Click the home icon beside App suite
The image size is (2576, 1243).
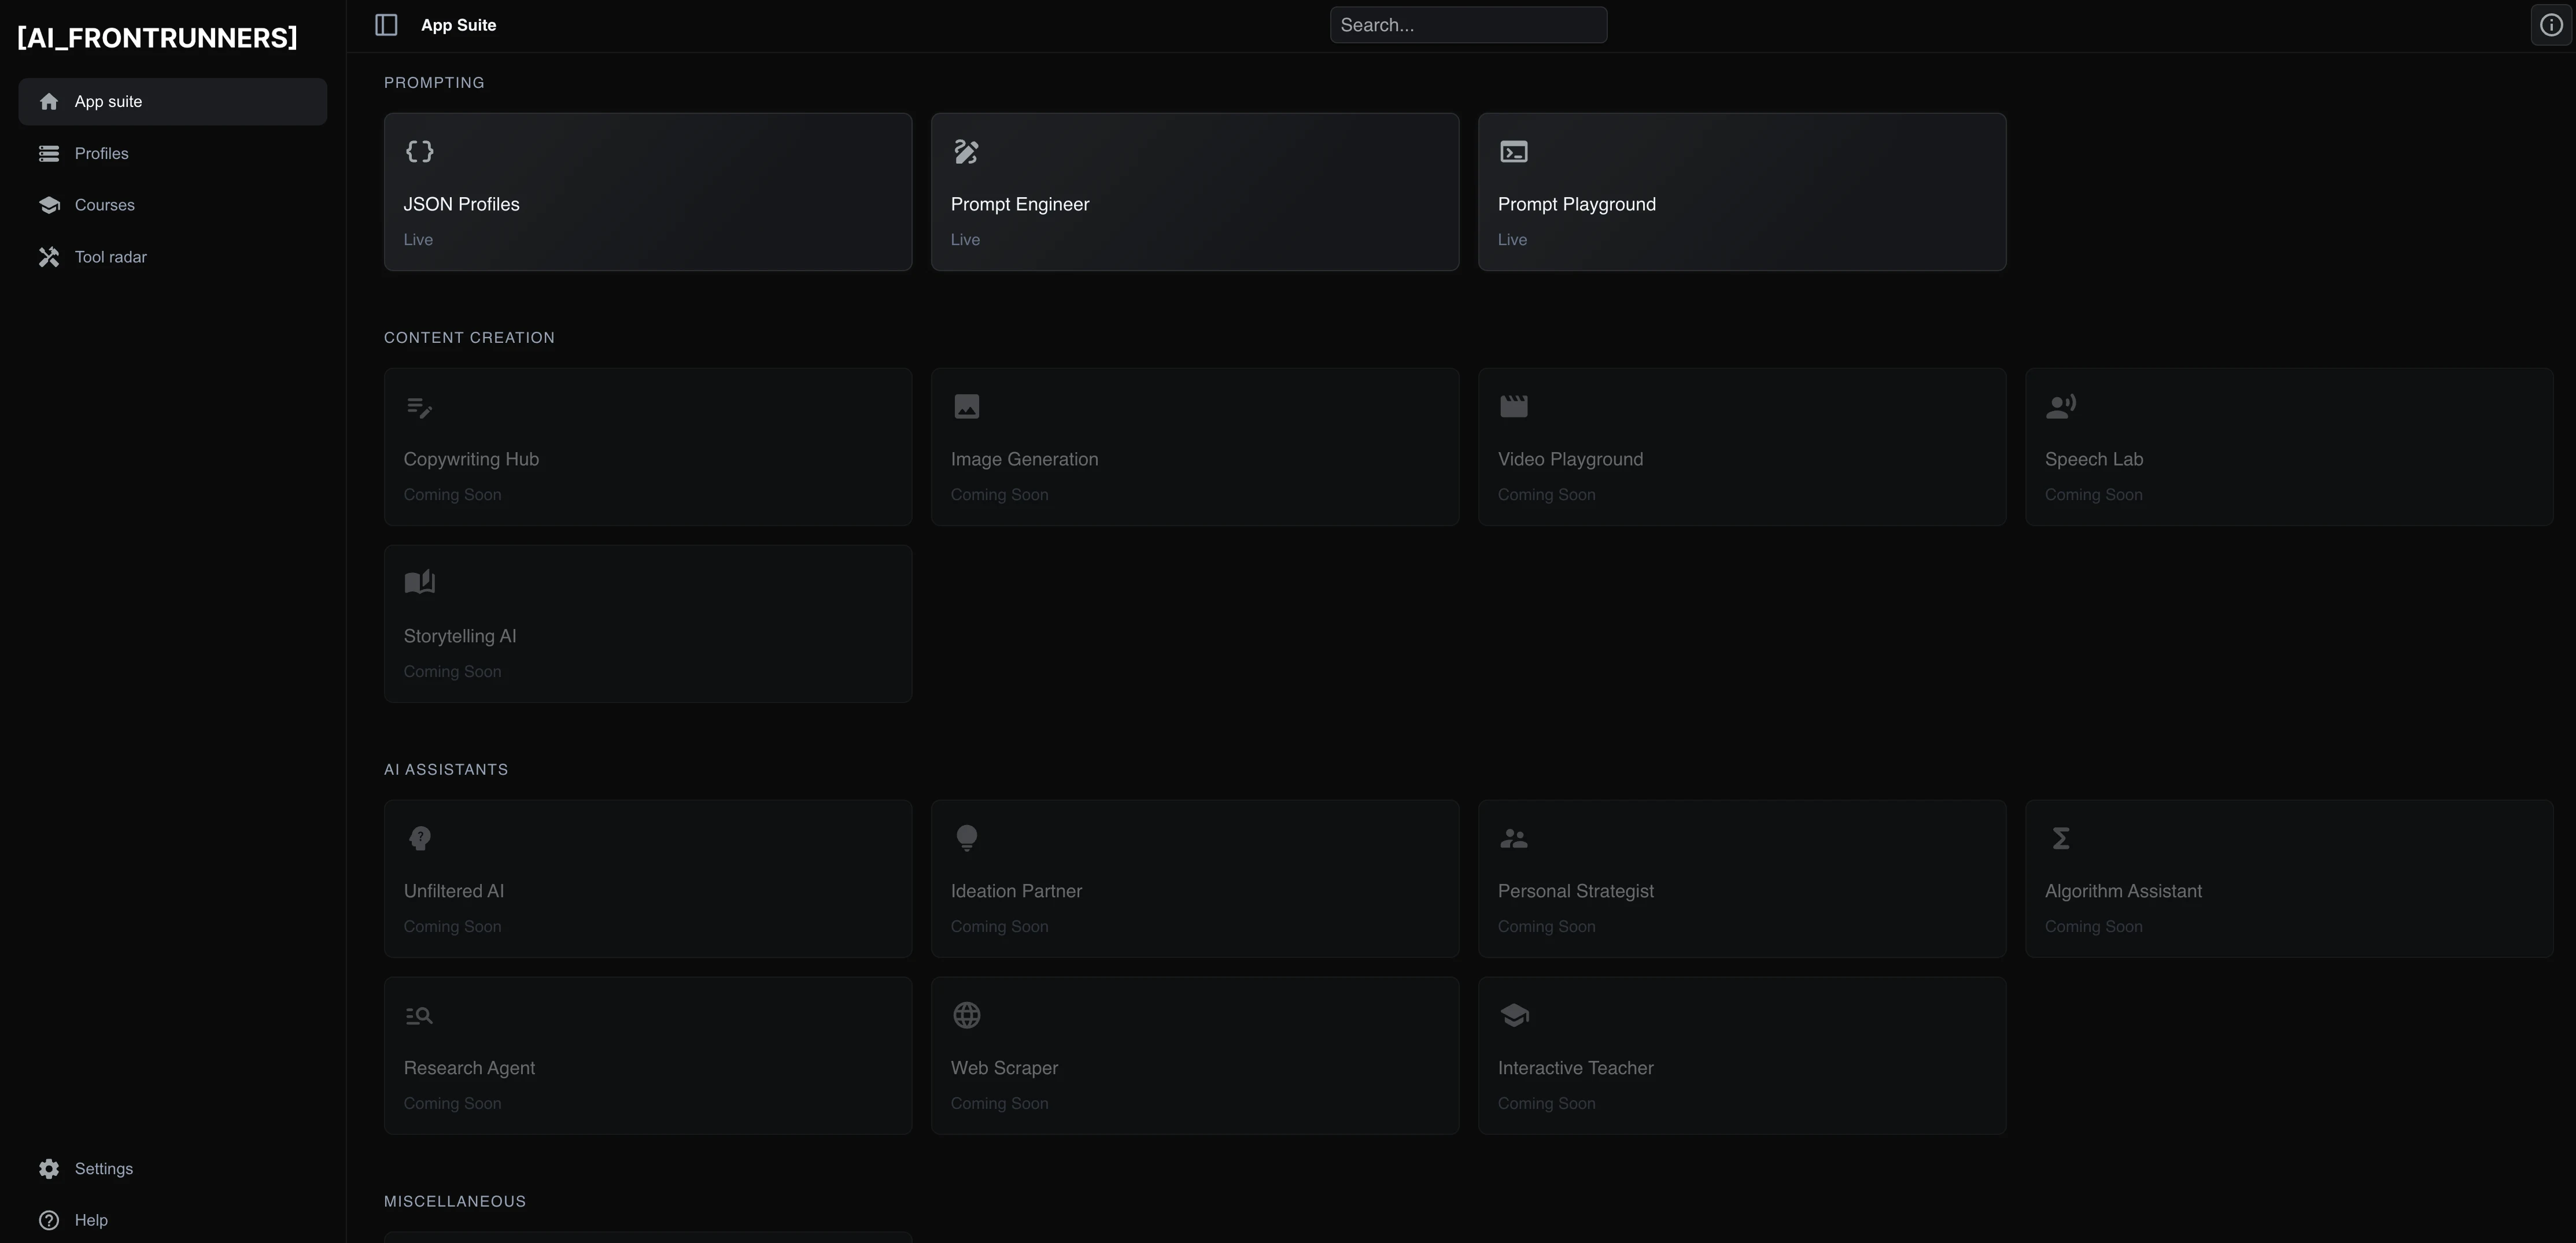click(x=49, y=102)
